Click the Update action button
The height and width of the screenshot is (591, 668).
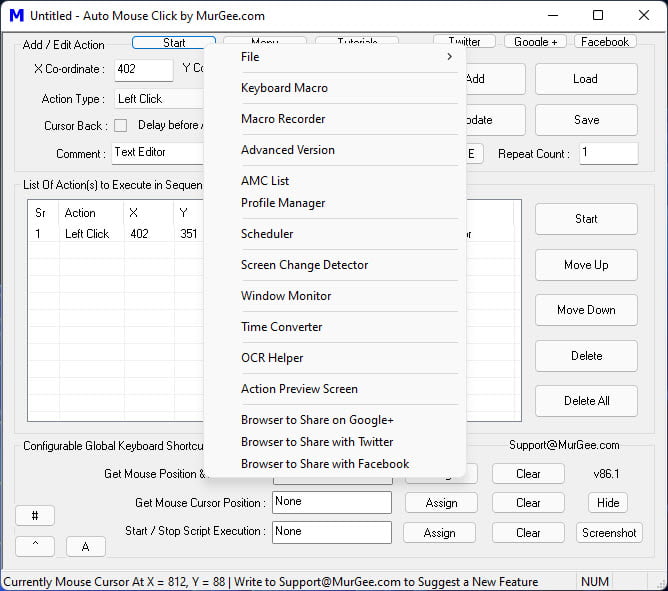[x=495, y=120]
